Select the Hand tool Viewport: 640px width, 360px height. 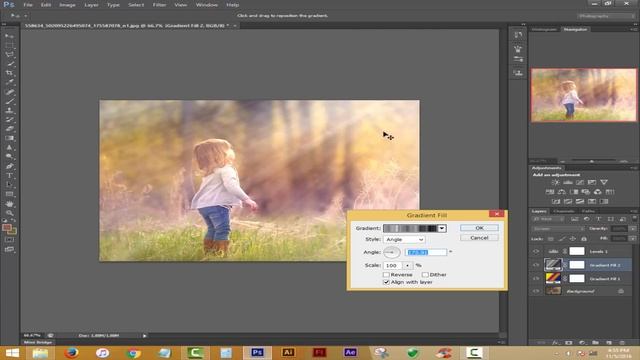pyautogui.click(x=9, y=204)
